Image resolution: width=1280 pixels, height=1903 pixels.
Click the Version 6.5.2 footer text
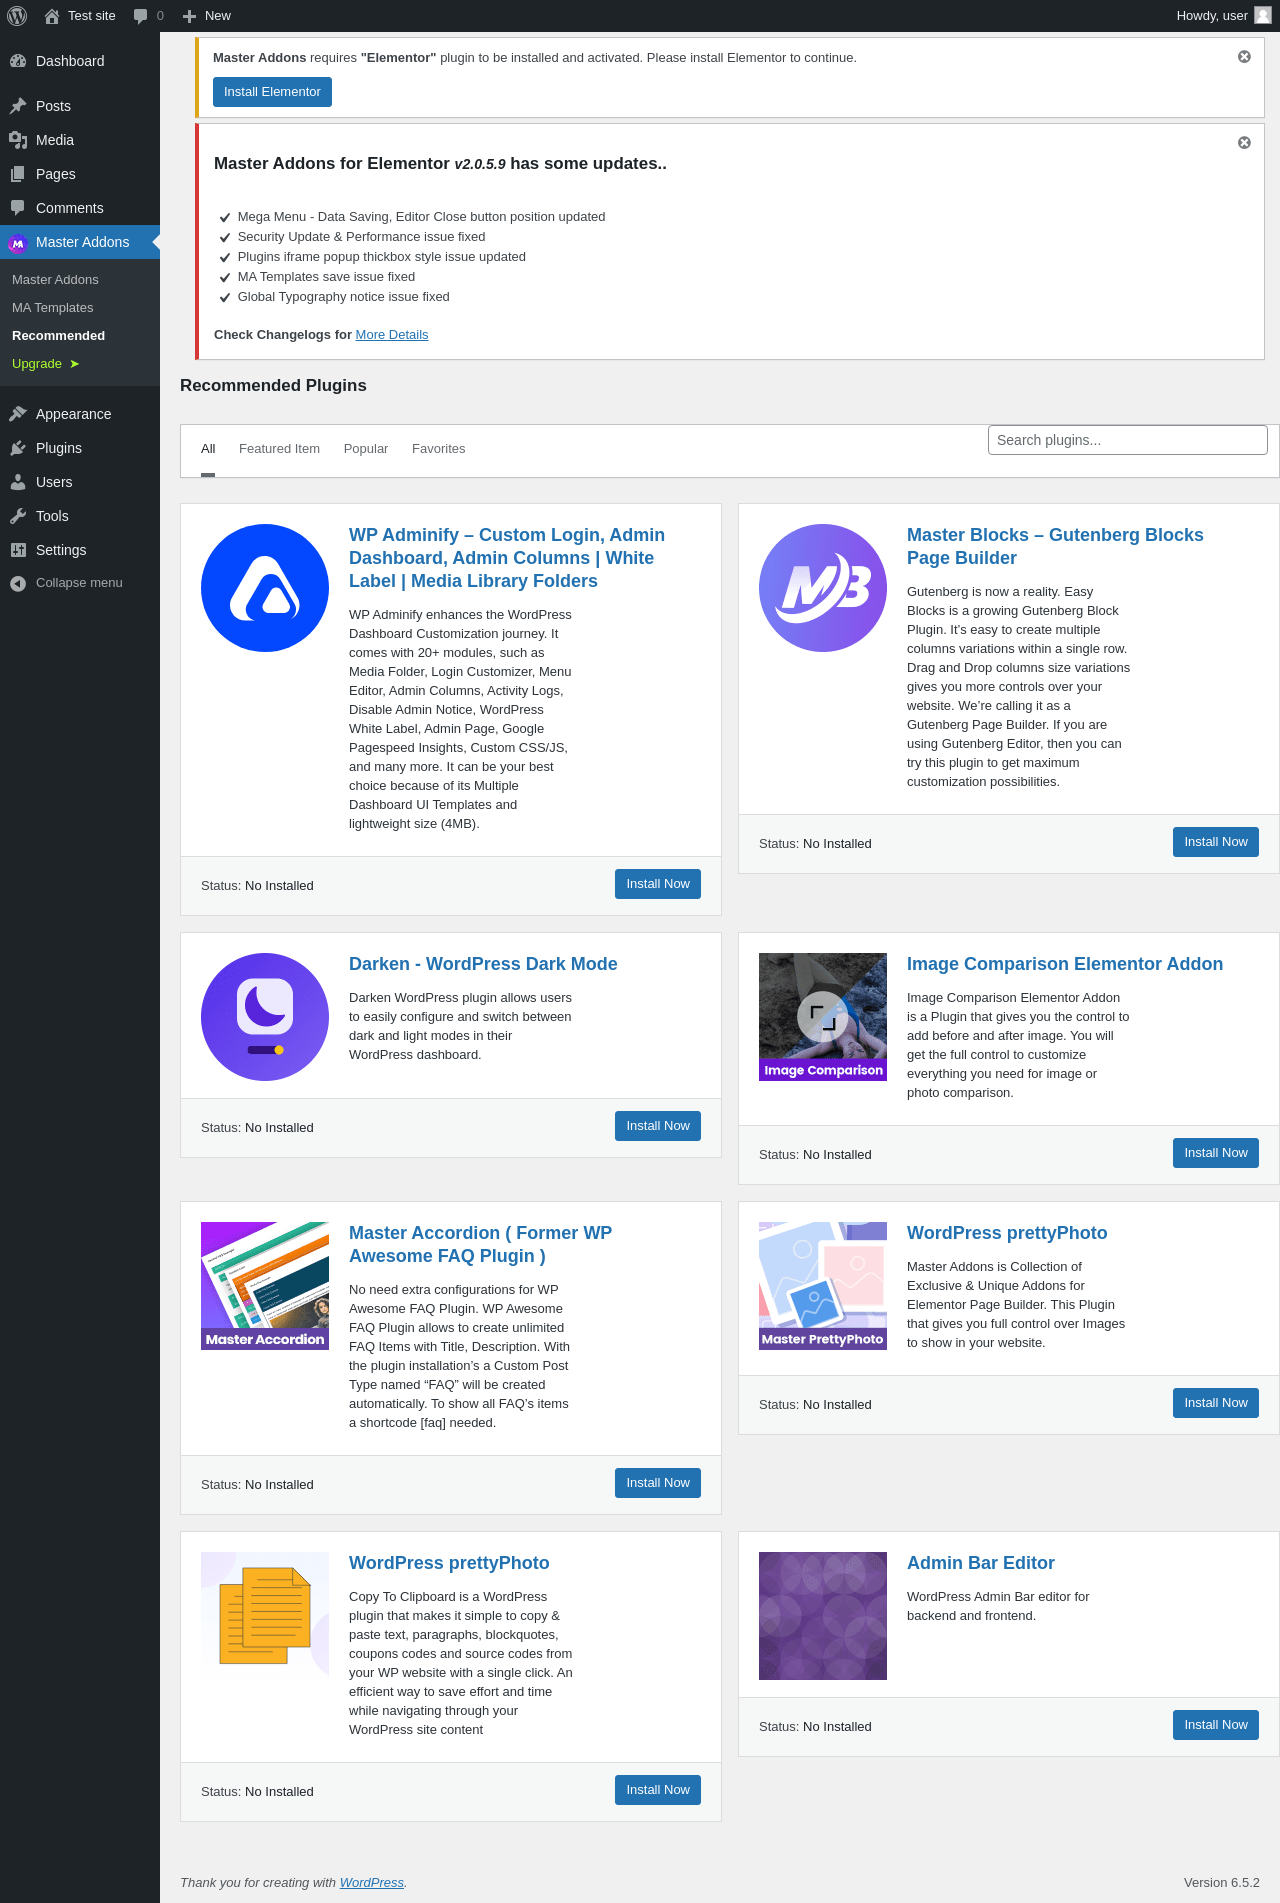tap(1222, 1883)
